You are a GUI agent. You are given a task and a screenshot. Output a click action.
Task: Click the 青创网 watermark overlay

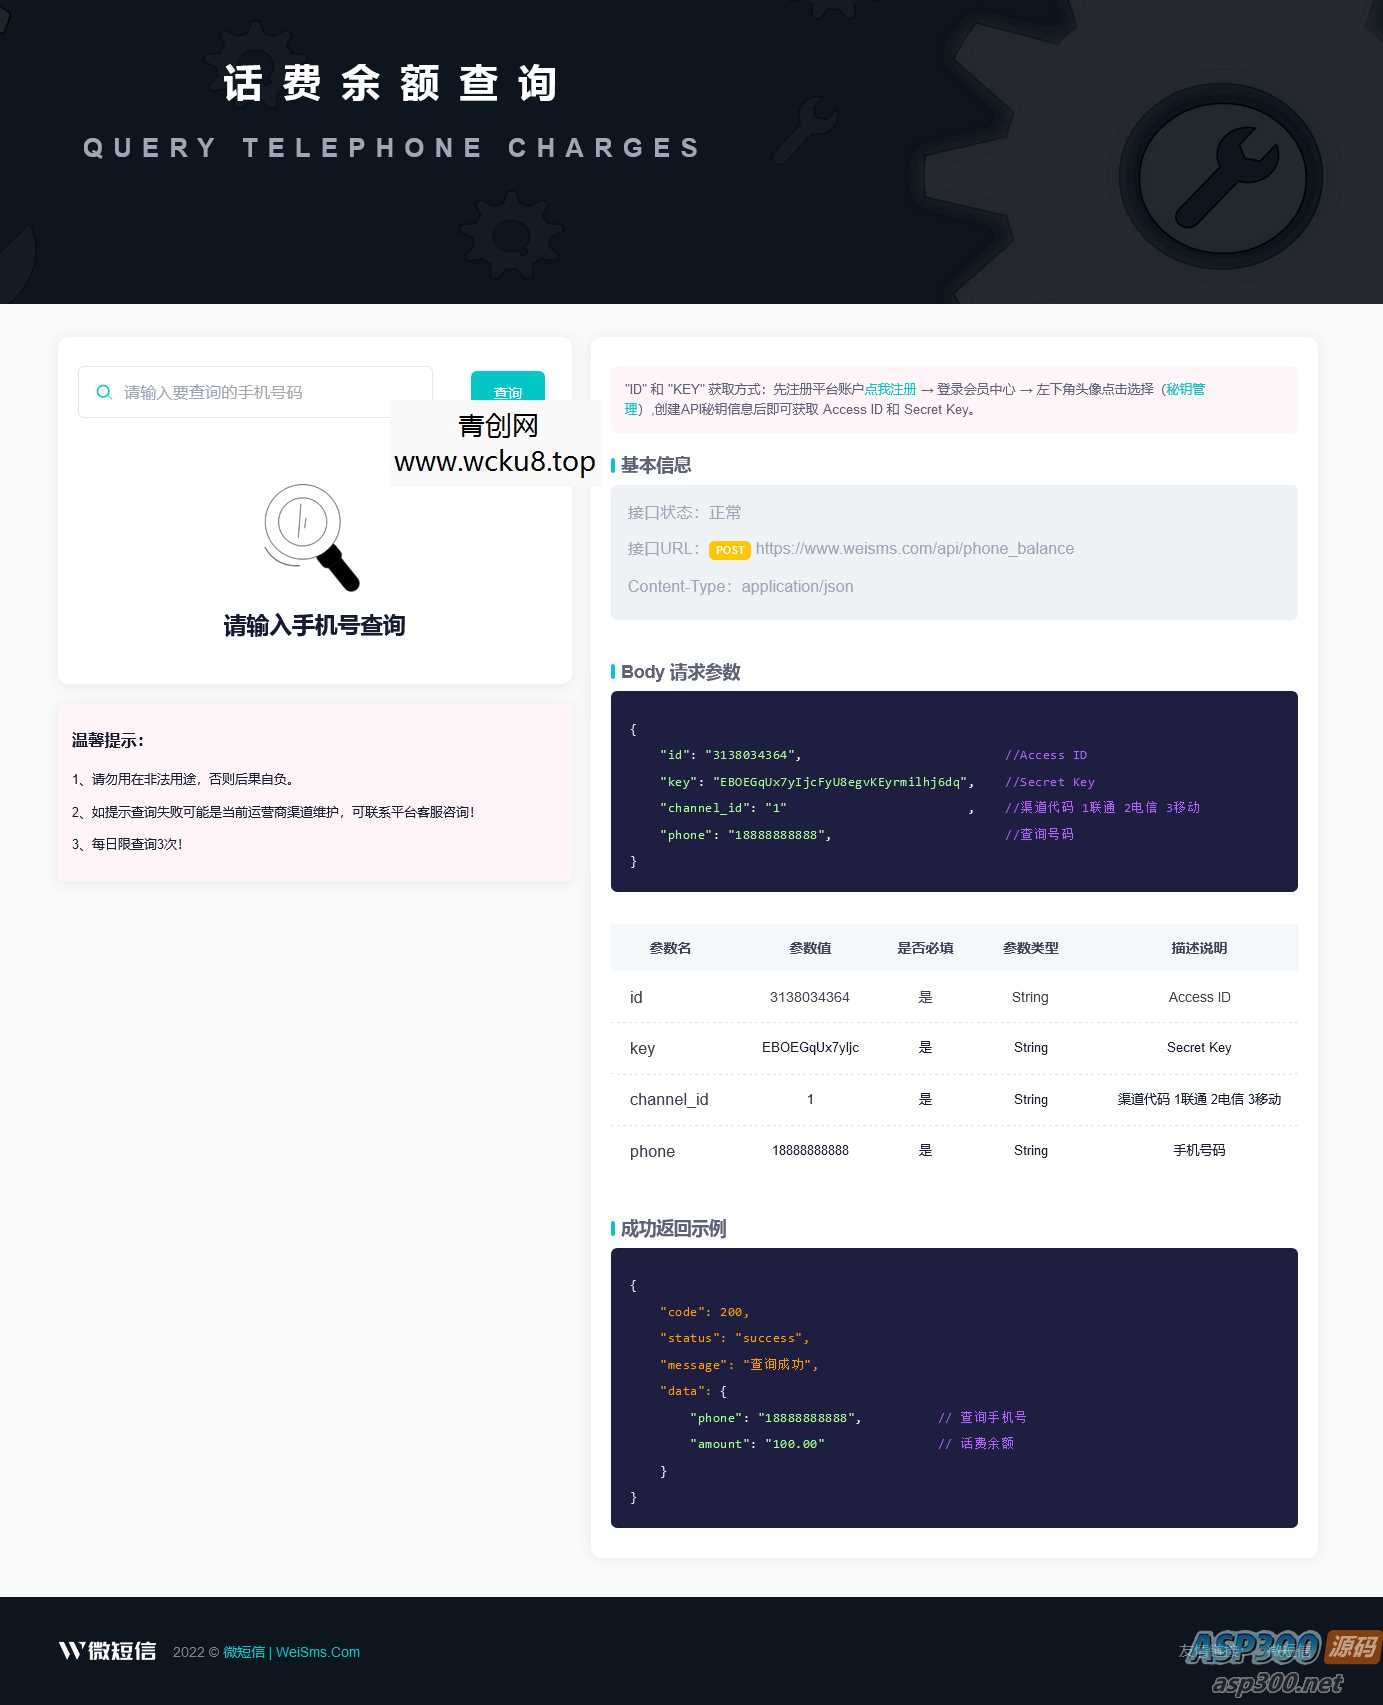click(496, 443)
